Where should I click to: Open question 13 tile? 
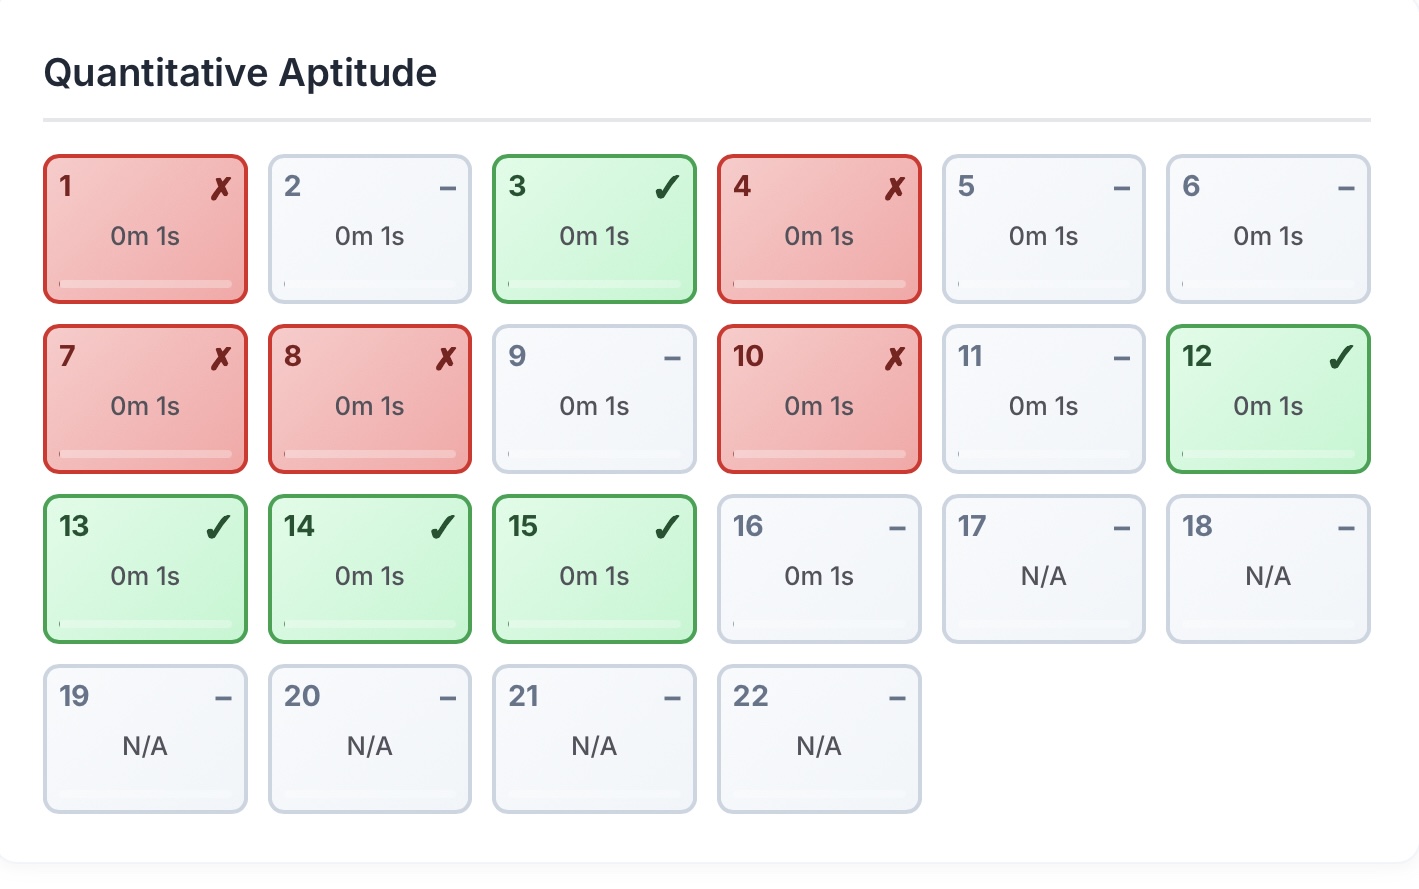click(x=145, y=569)
